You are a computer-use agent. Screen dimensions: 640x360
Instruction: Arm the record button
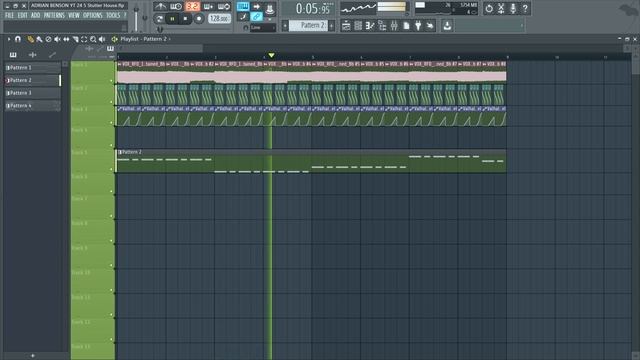click(199, 19)
